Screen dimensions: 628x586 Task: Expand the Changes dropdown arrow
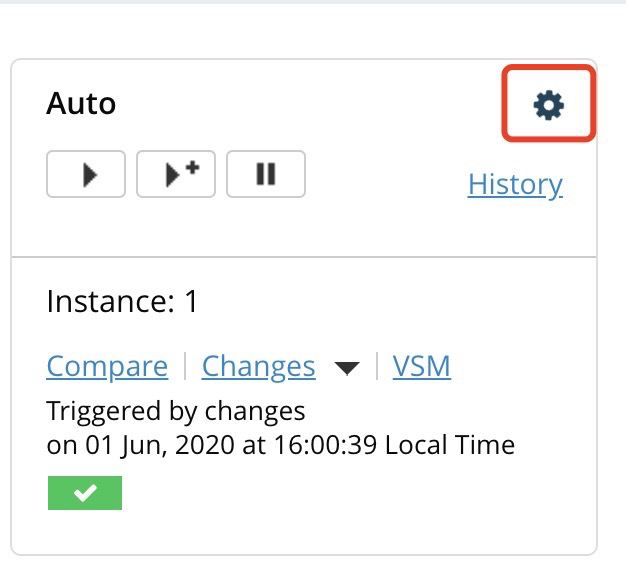(x=346, y=368)
